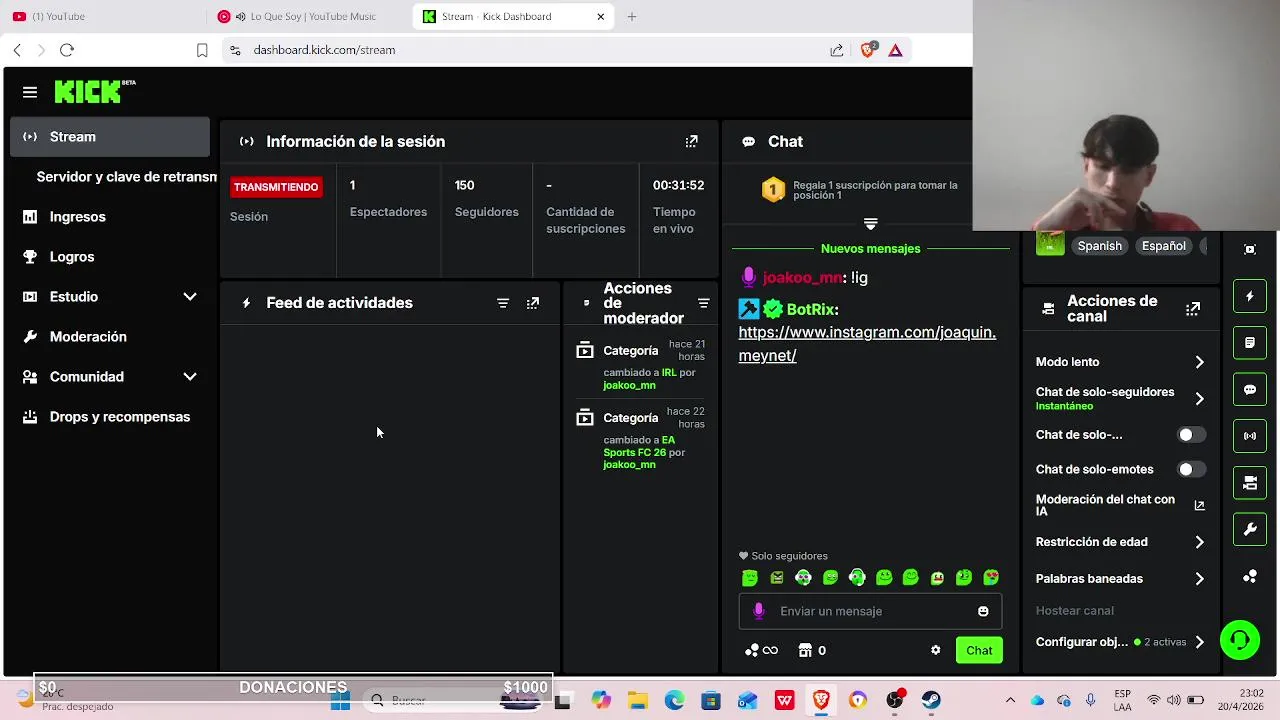Screen dimensions: 1280x720
Task: Open the hamburger menu beside the Kick logo
Action: (x=30, y=92)
